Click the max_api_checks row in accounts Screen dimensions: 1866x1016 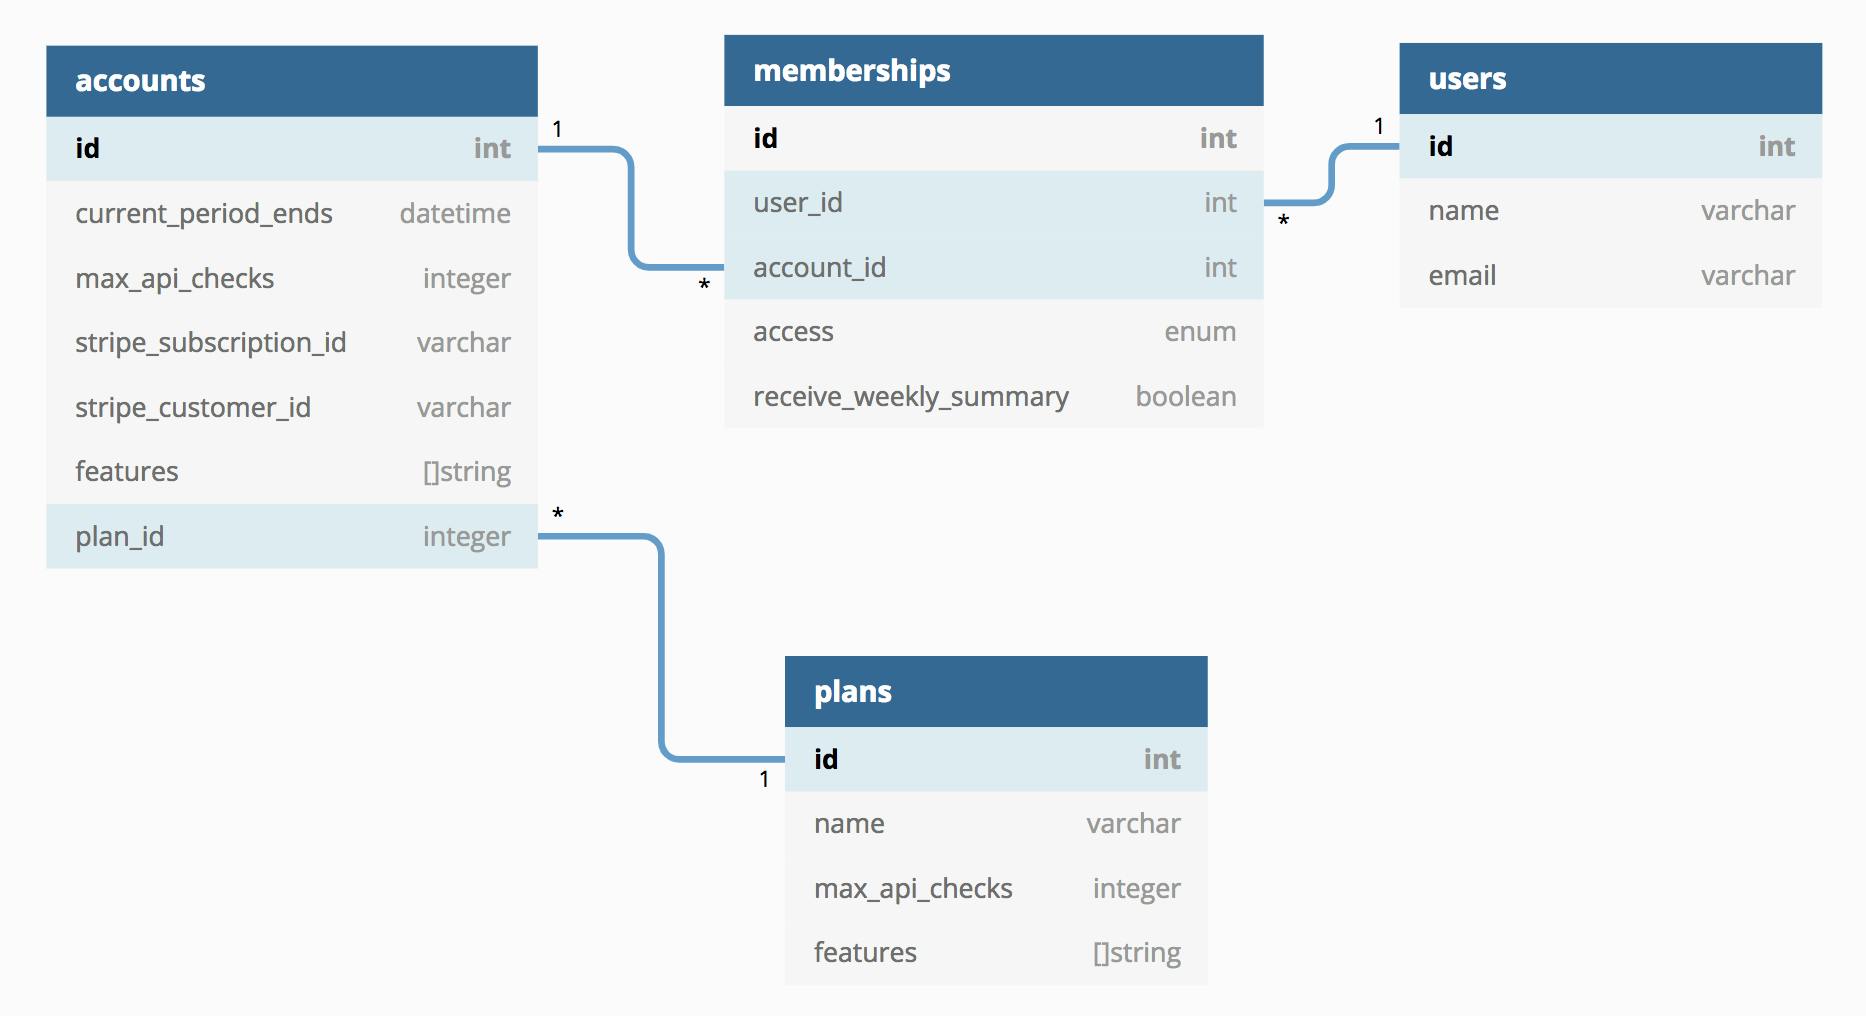coord(292,278)
